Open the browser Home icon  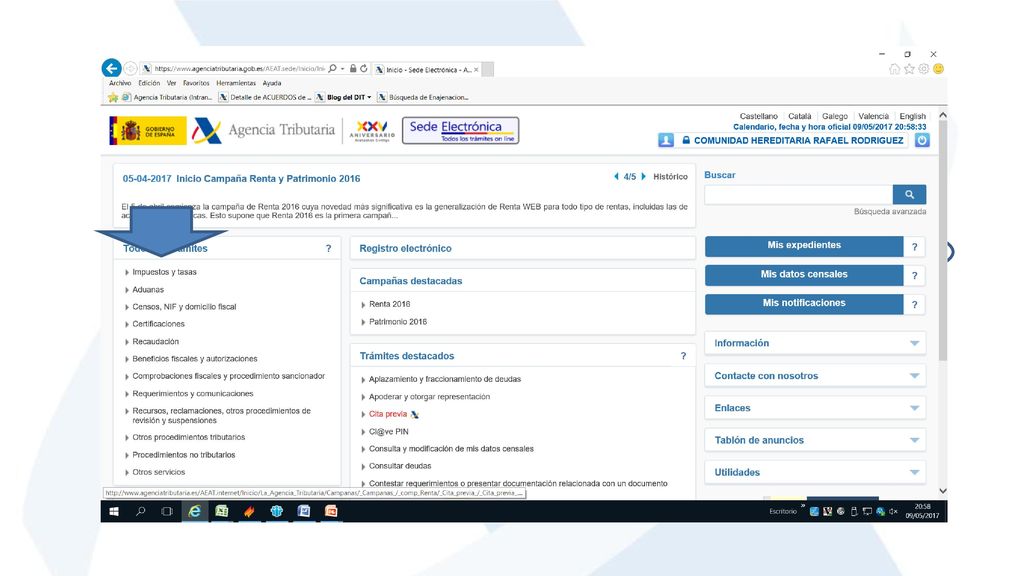[x=895, y=69]
